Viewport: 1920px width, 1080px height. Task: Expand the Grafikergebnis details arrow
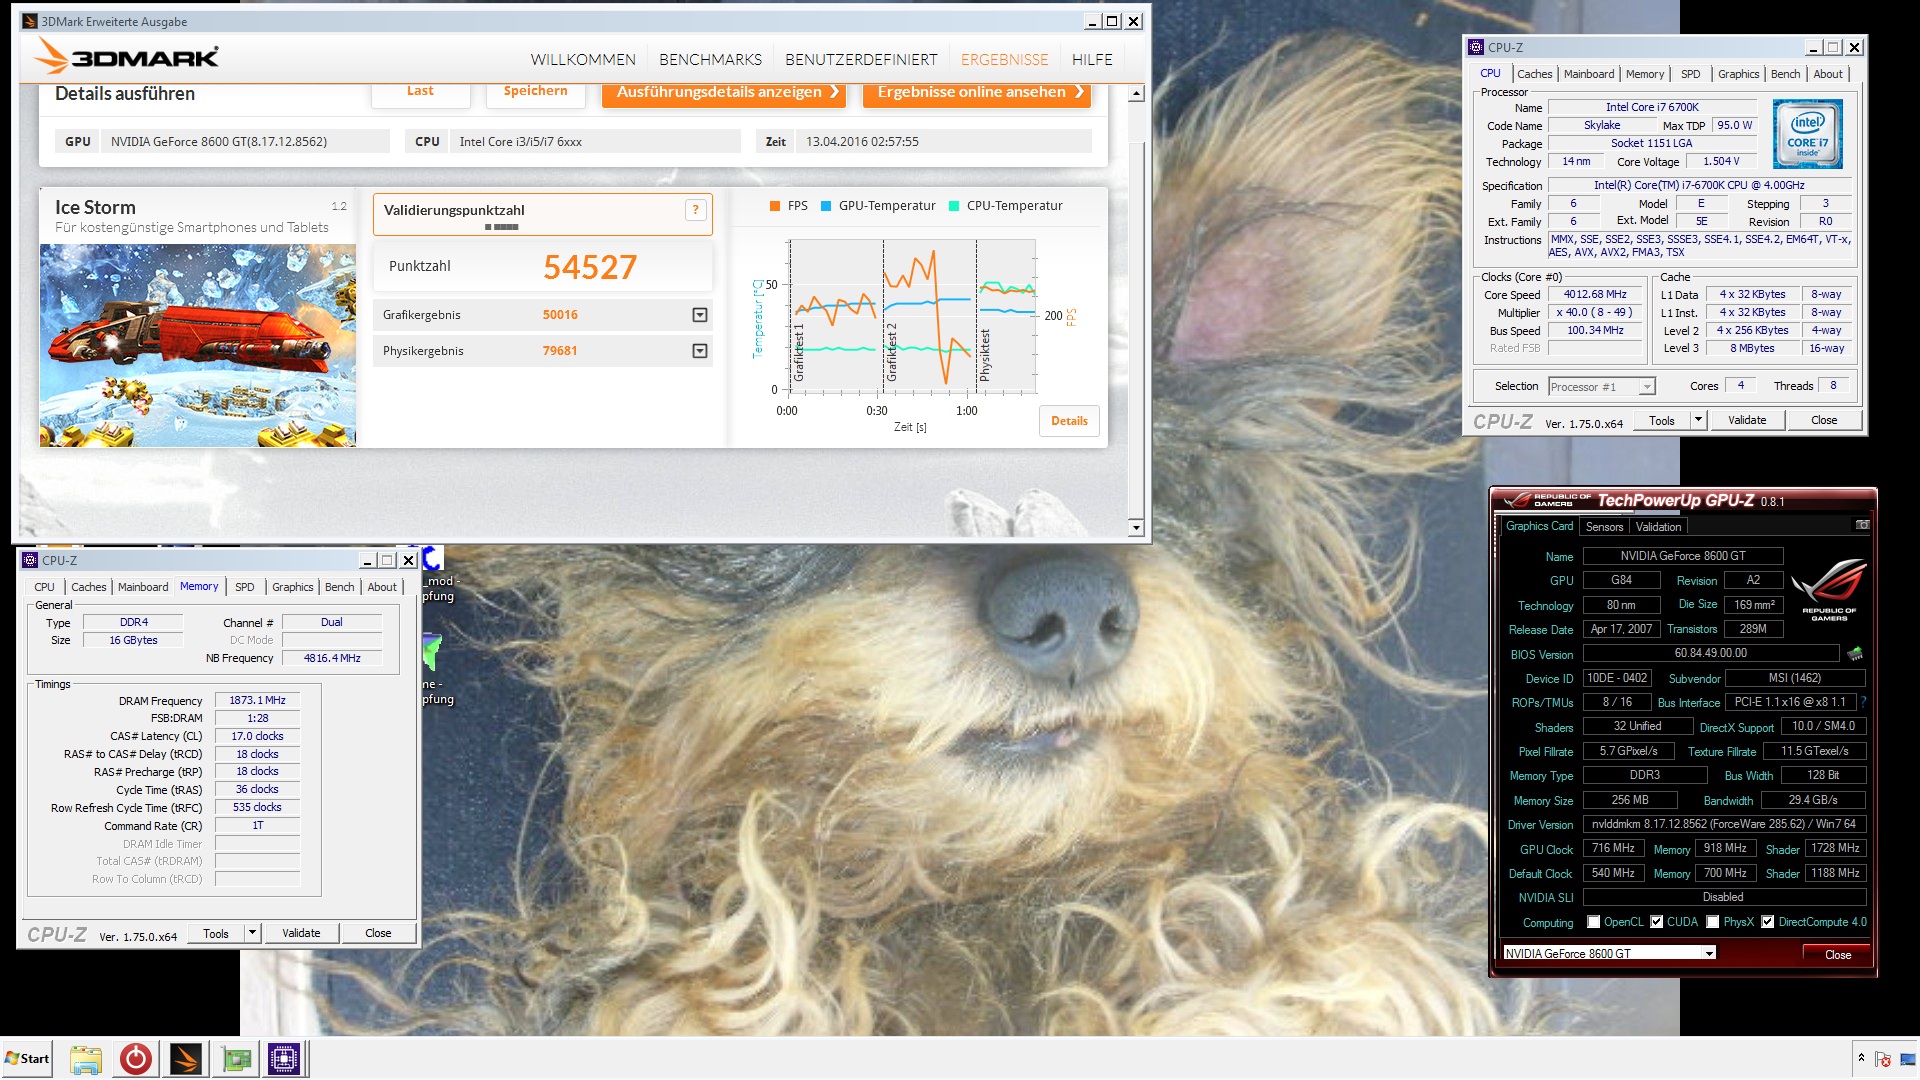pos(700,315)
